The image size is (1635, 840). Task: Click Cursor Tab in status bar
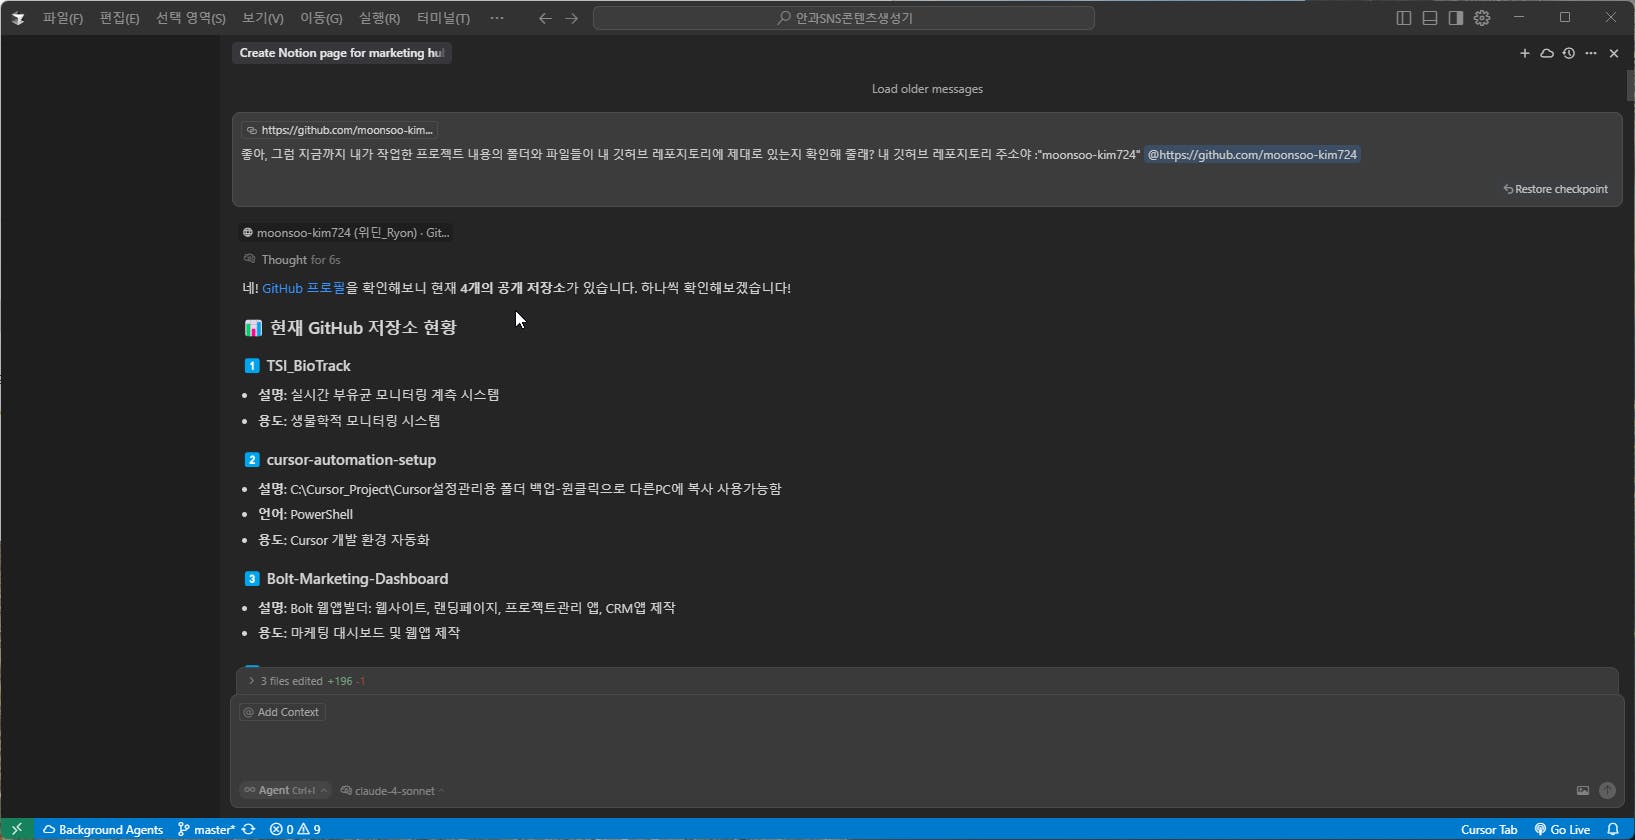(x=1489, y=829)
